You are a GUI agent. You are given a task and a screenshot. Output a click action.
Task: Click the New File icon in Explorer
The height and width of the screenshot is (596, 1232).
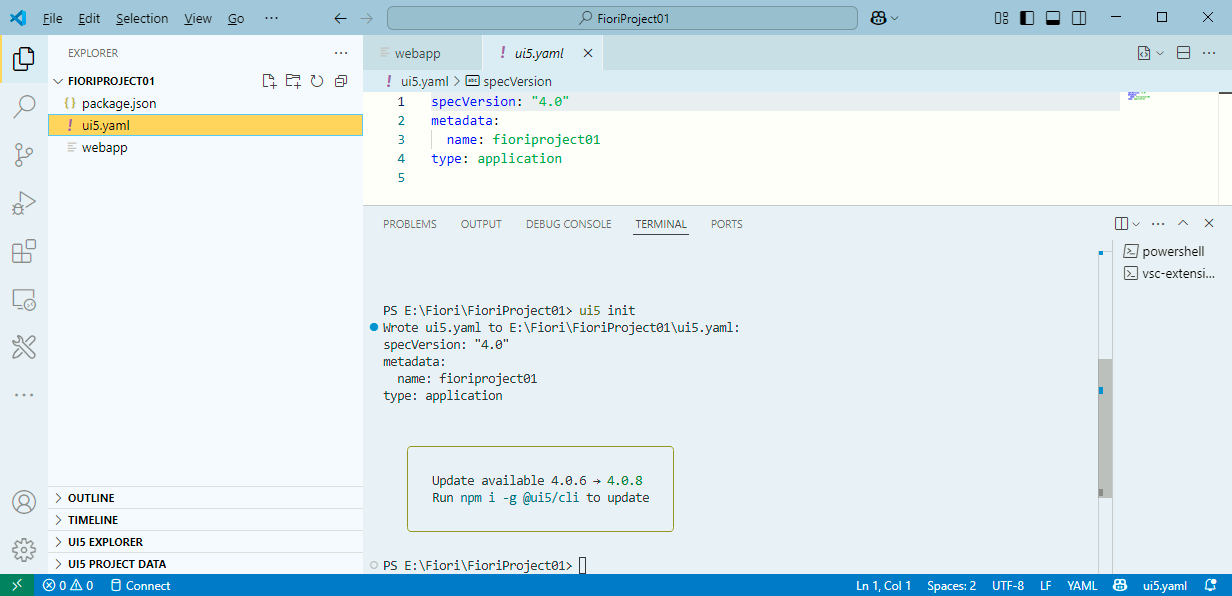click(269, 81)
